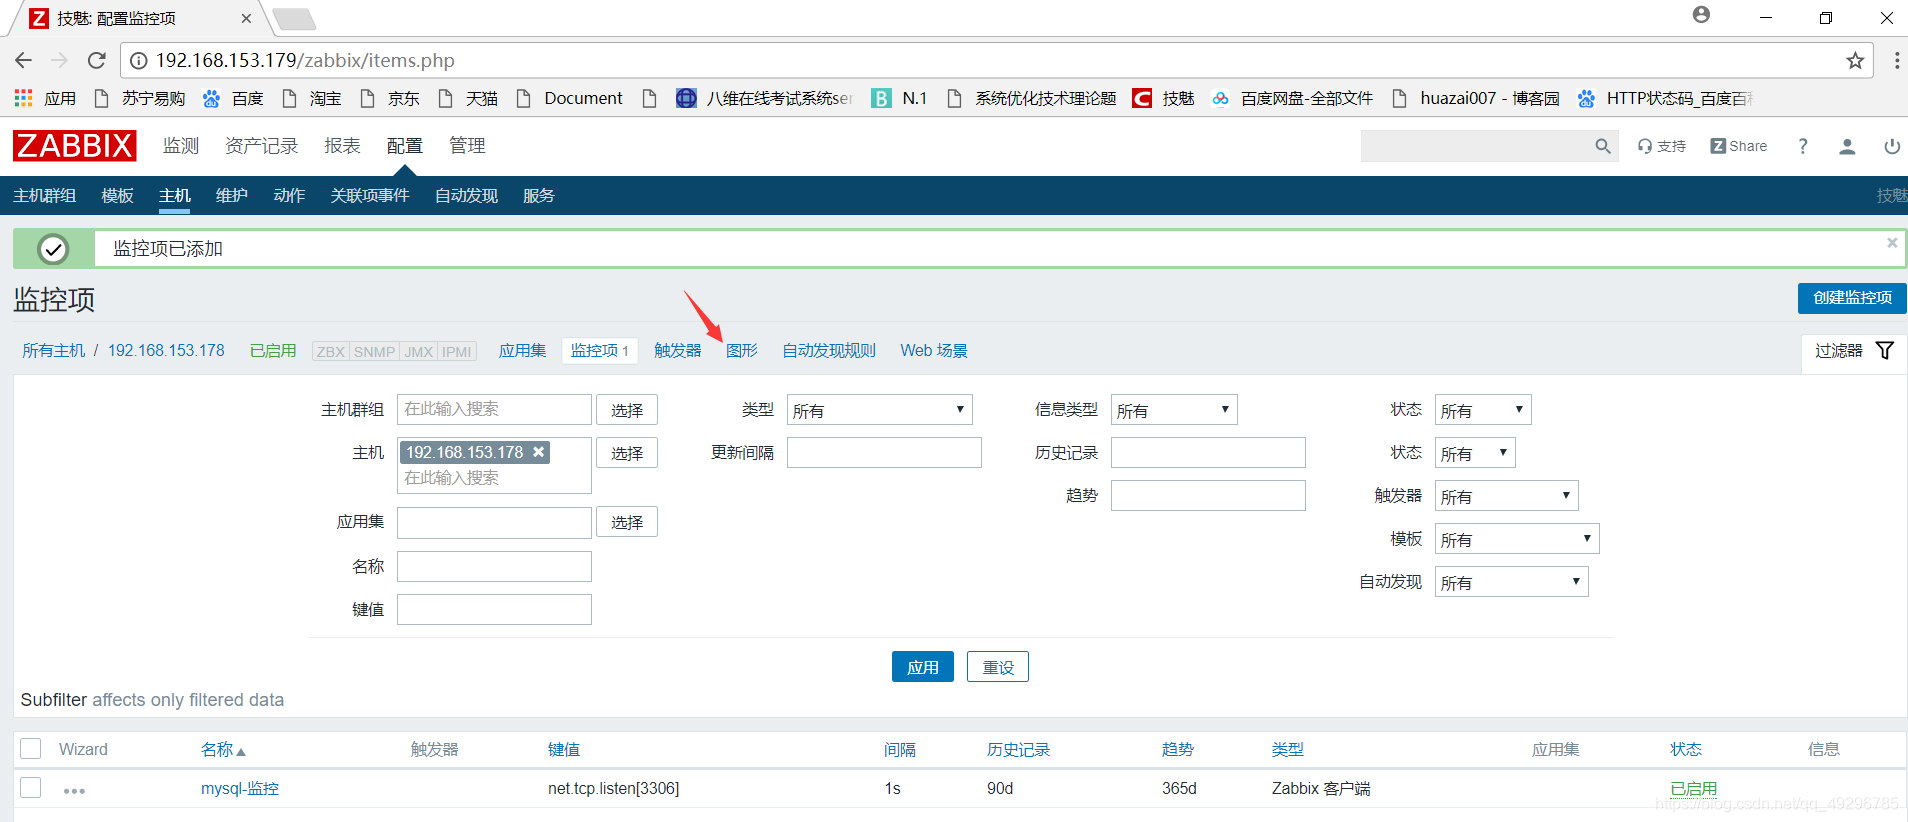This screenshot has width=1908, height=822.
Task: Open the second 状态 dropdown
Action: [x=1475, y=453]
